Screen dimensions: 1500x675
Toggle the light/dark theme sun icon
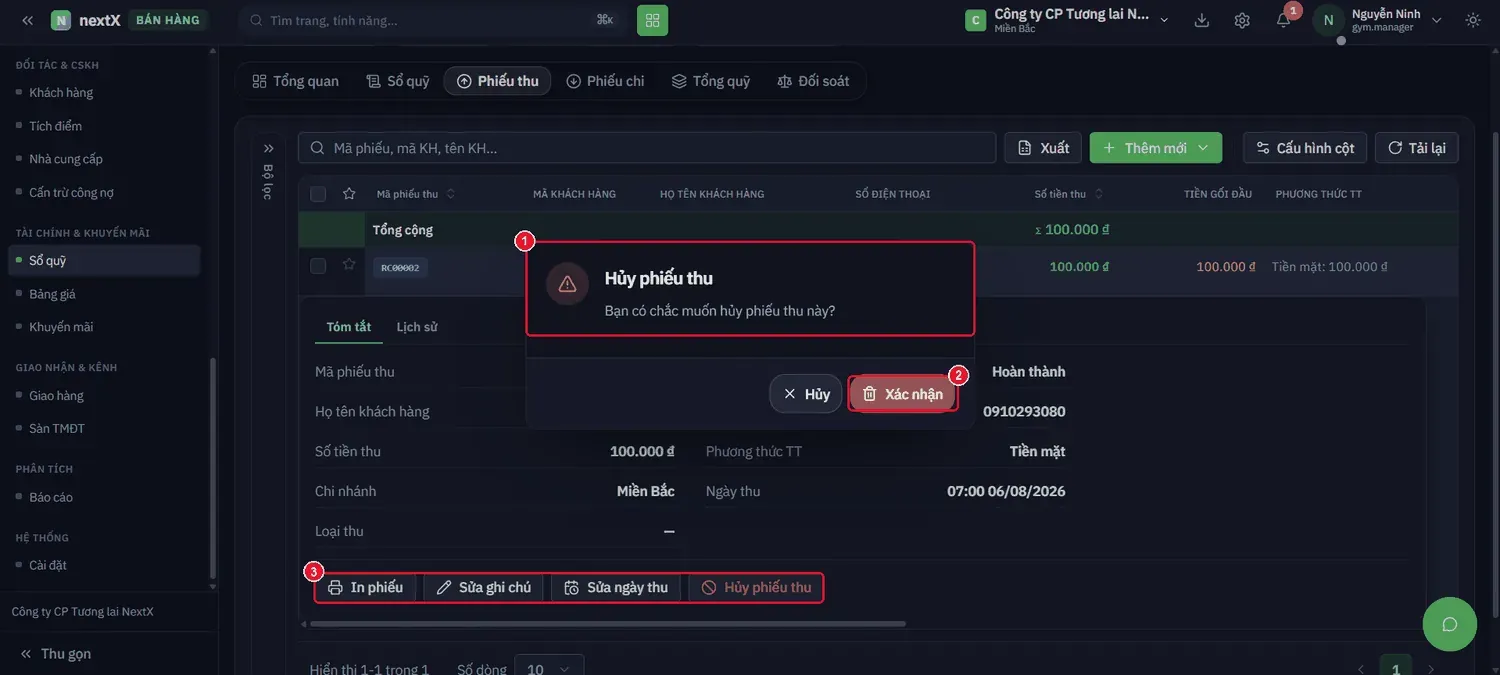pos(1473,20)
